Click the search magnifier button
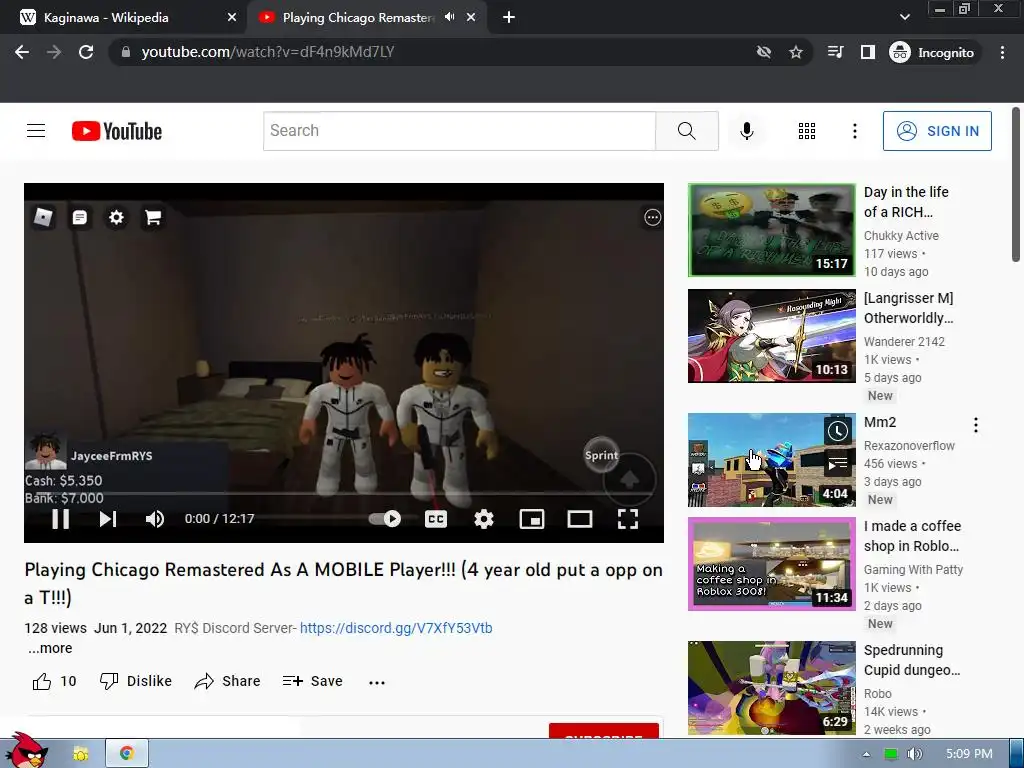Screen dimensions: 1024x768 [x=686, y=131]
